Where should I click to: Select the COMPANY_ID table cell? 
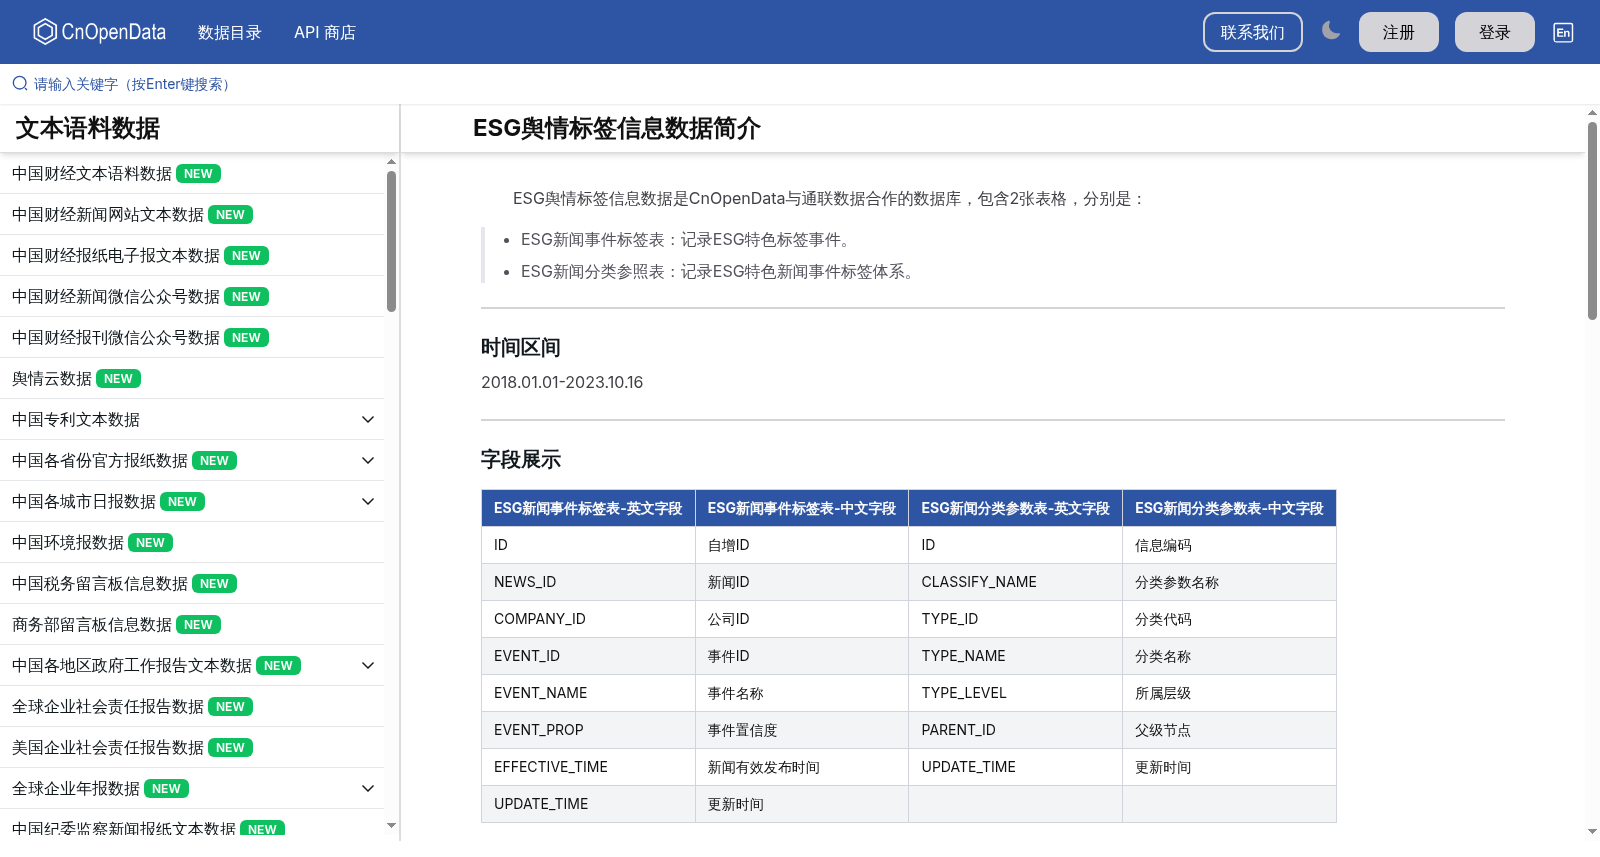click(x=588, y=619)
